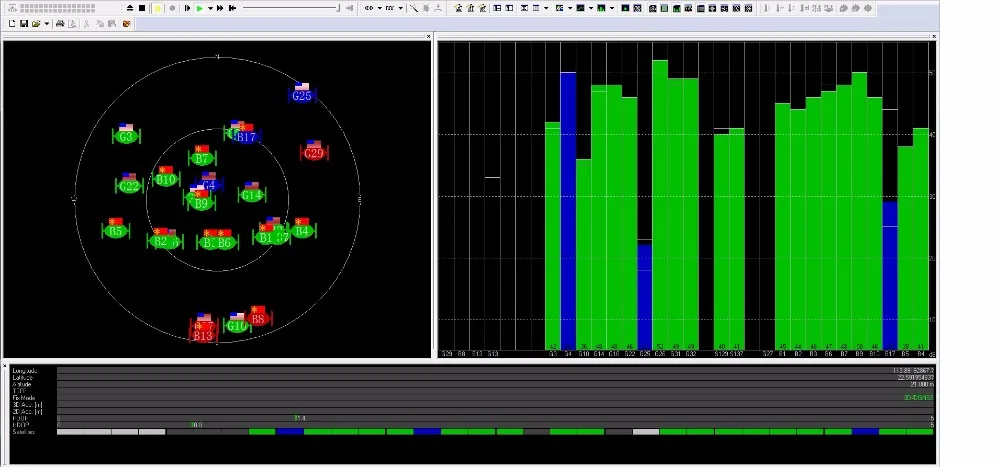The width and height of the screenshot is (1000, 467).
Task: Select red satellite B8 in sky view
Action: 258,318
